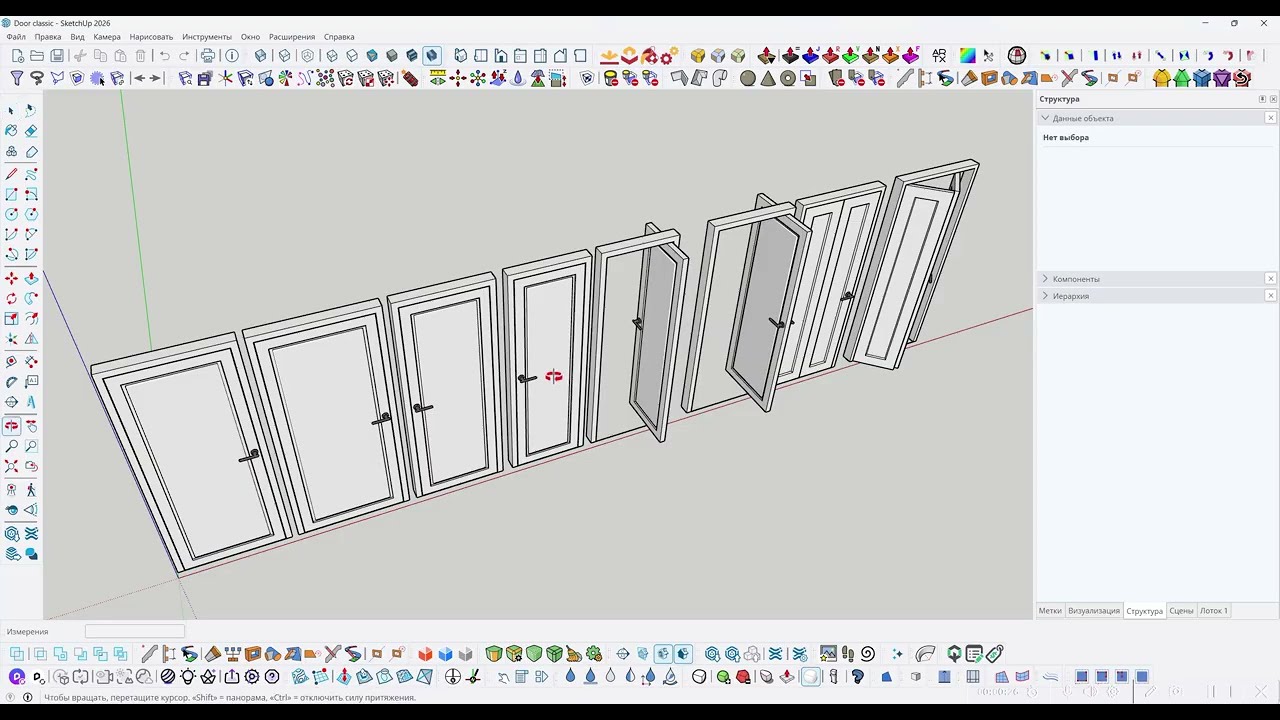Click the red globe wireframe icon
The height and width of the screenshot is (720, 1280).
click(x=1017, y=56)
